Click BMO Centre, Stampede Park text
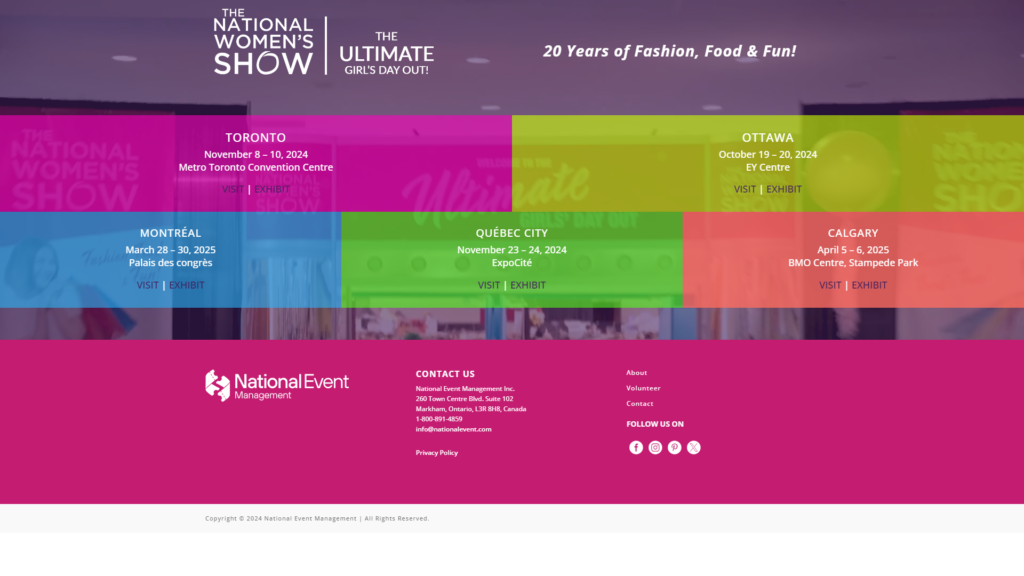The width and height of the screenshot is (1024, 576). pos(853,263)
